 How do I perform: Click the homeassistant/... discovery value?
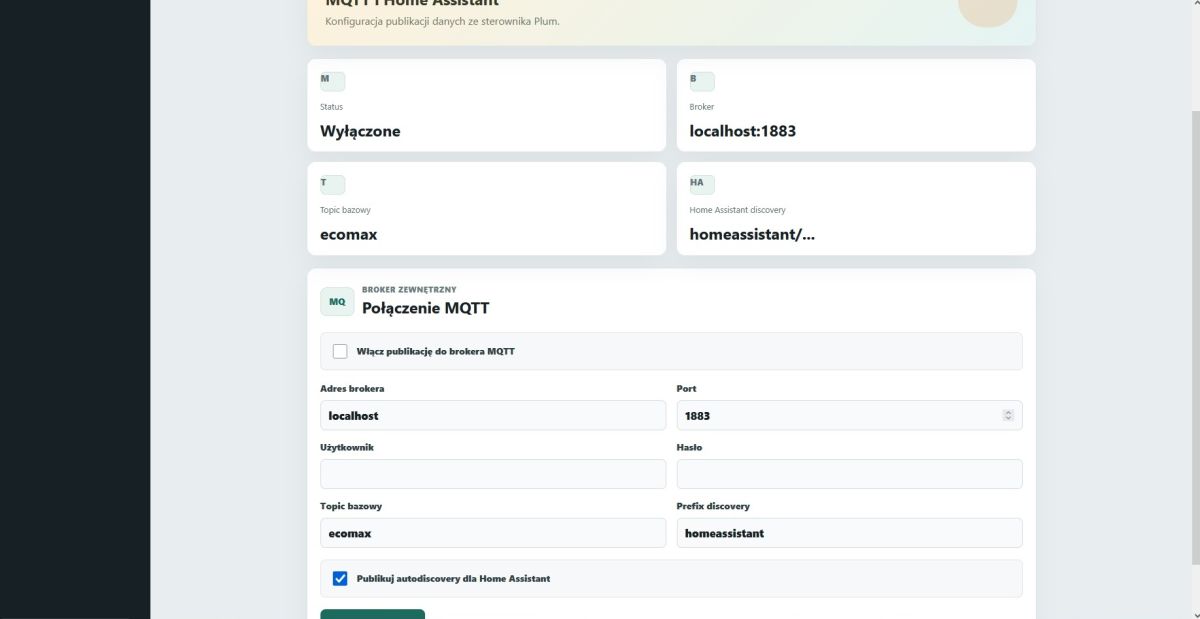[752, 235]
